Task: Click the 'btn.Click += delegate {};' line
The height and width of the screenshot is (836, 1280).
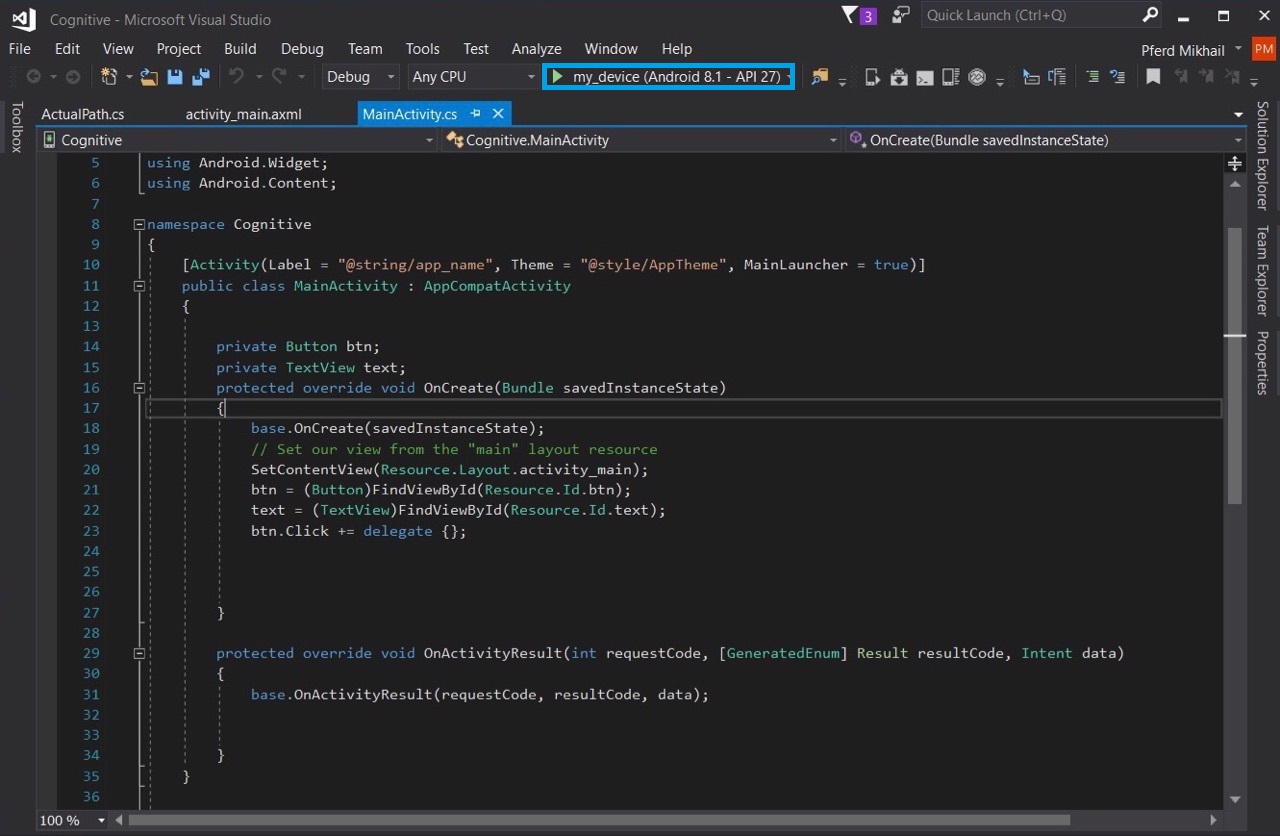Action: [359, 531]
